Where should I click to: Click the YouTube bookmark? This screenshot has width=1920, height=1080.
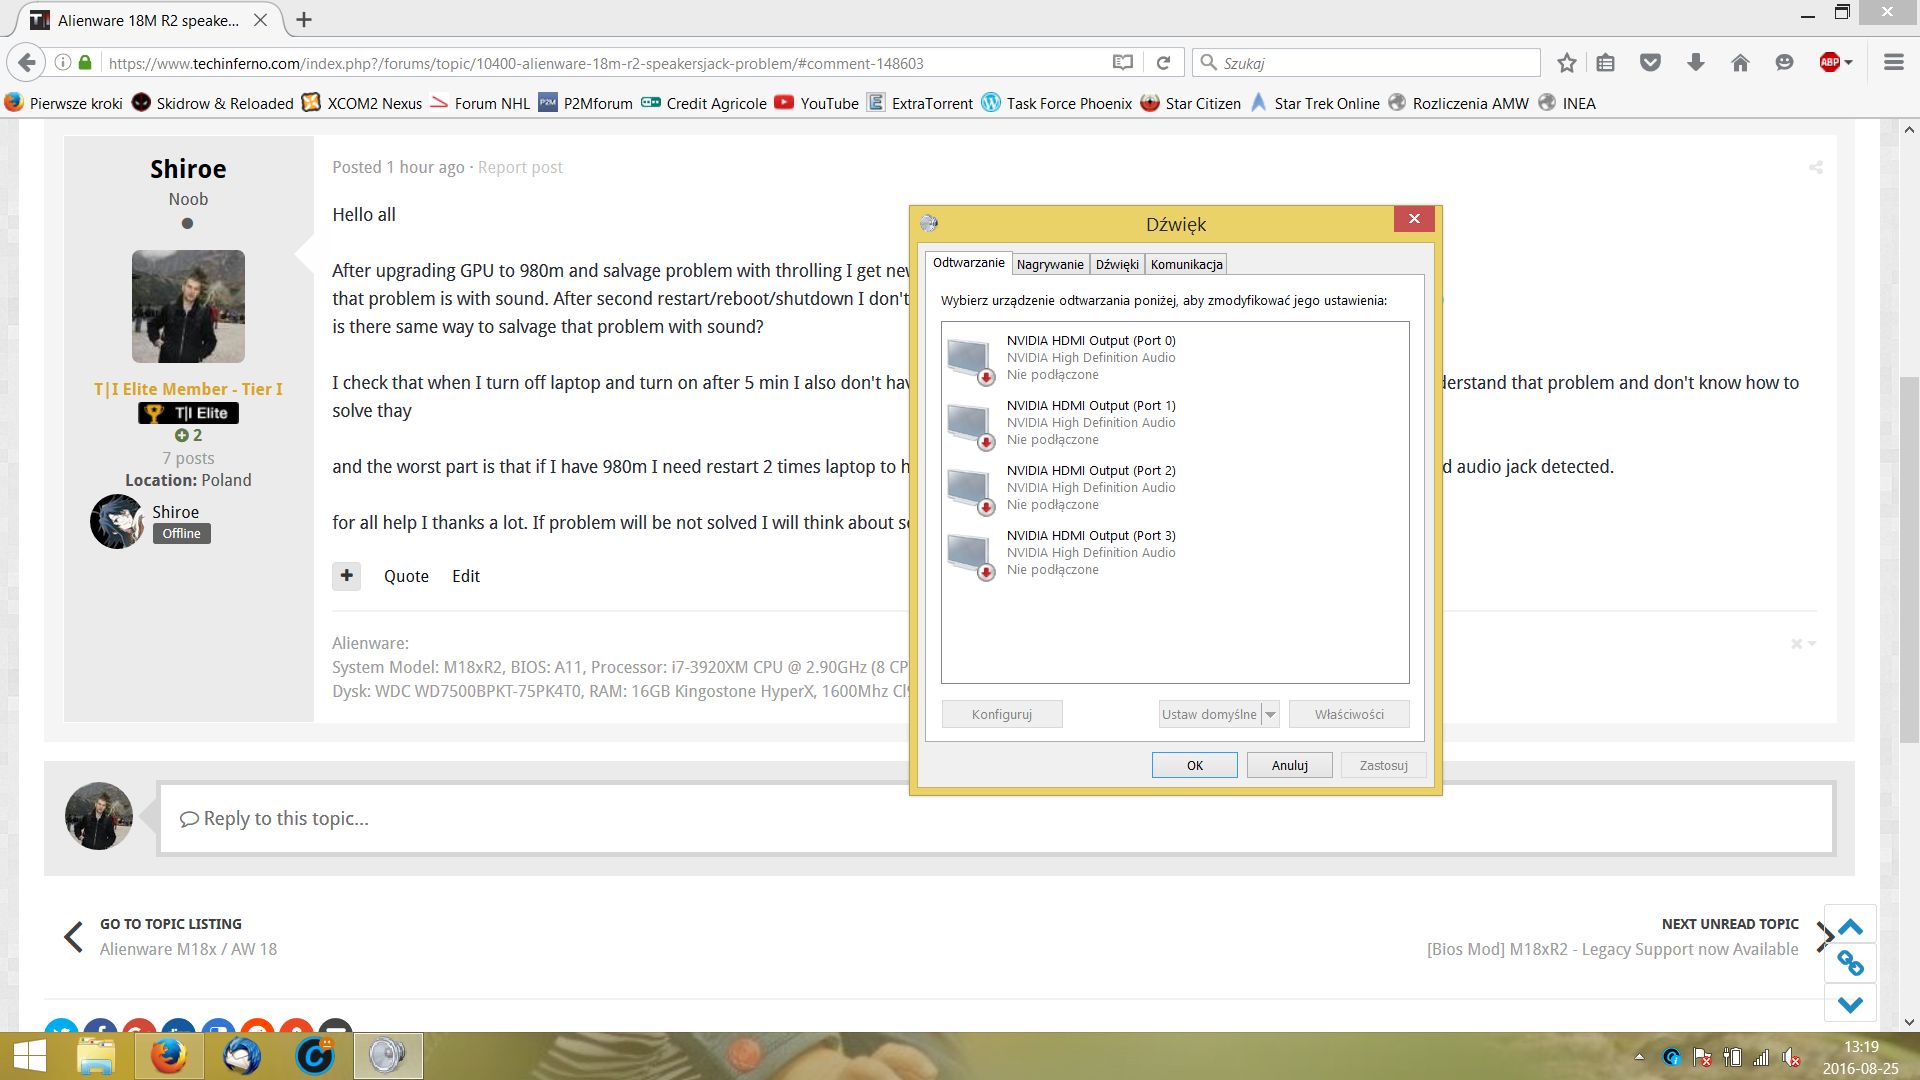(x=816, y=103)
